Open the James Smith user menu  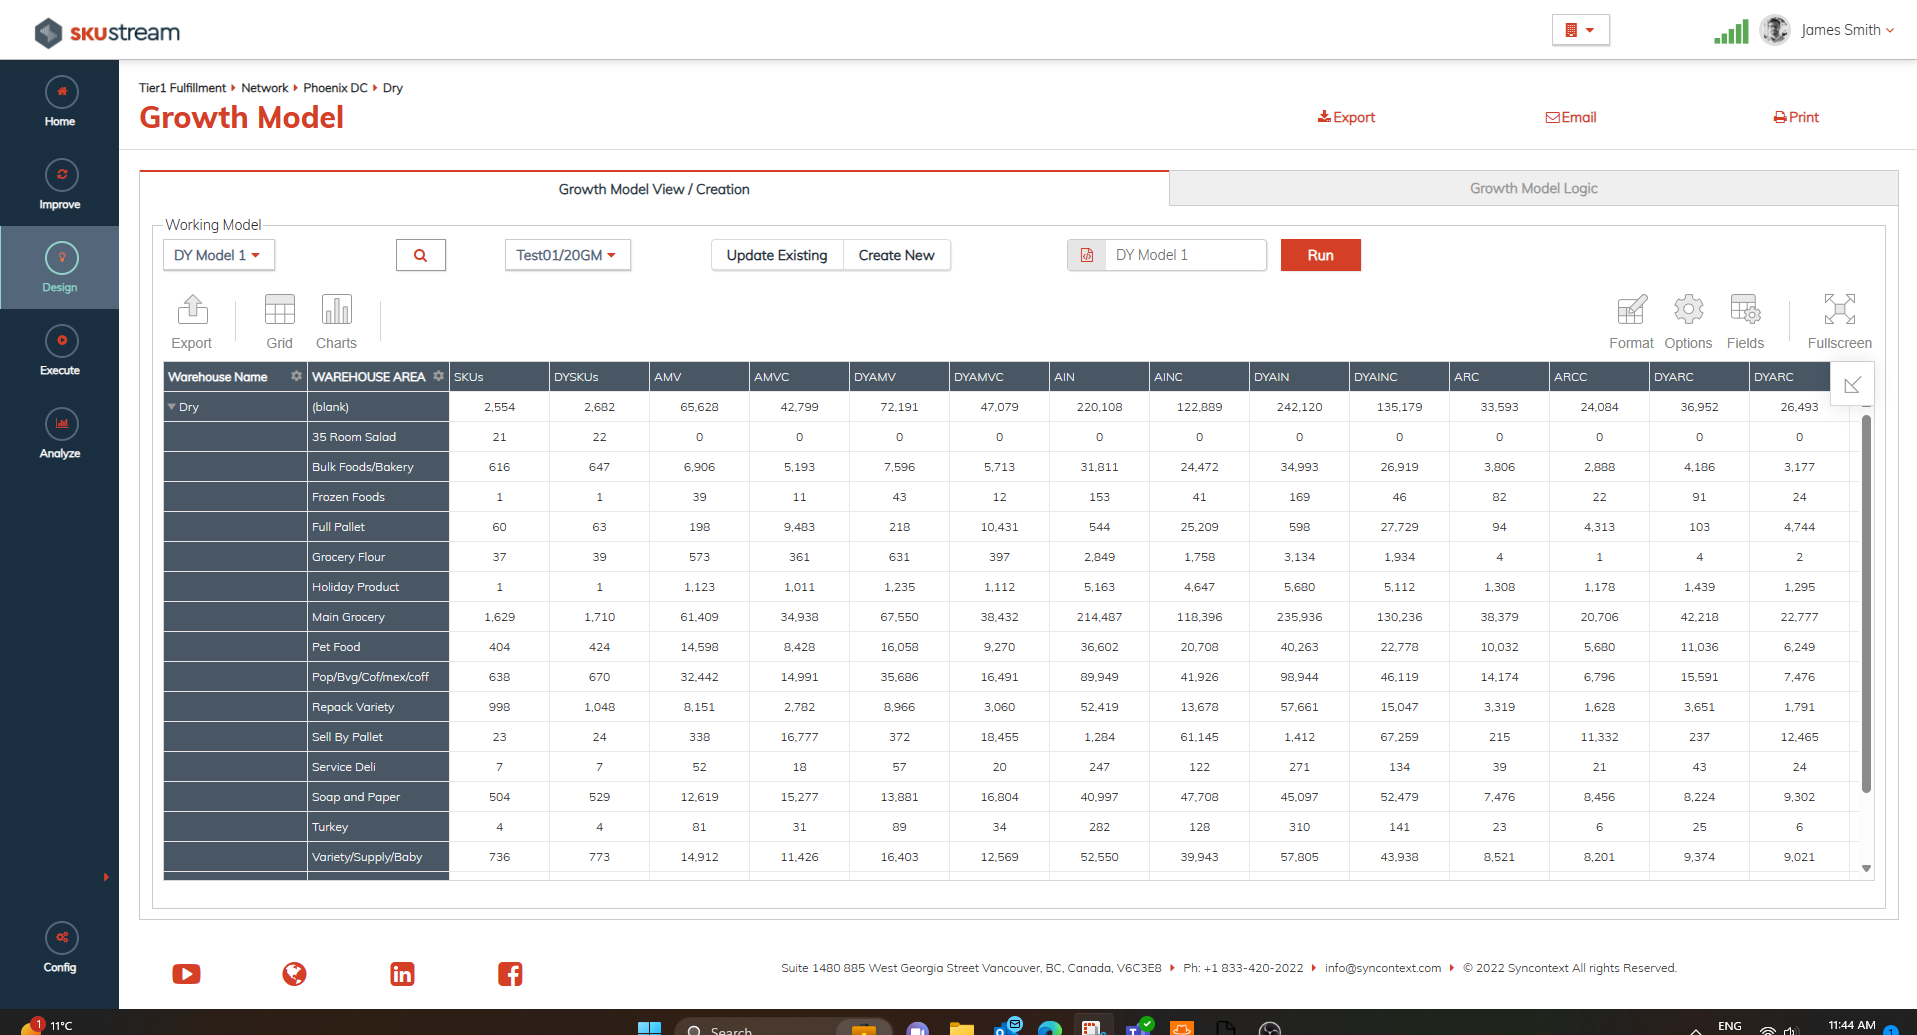coord(1847,30)
